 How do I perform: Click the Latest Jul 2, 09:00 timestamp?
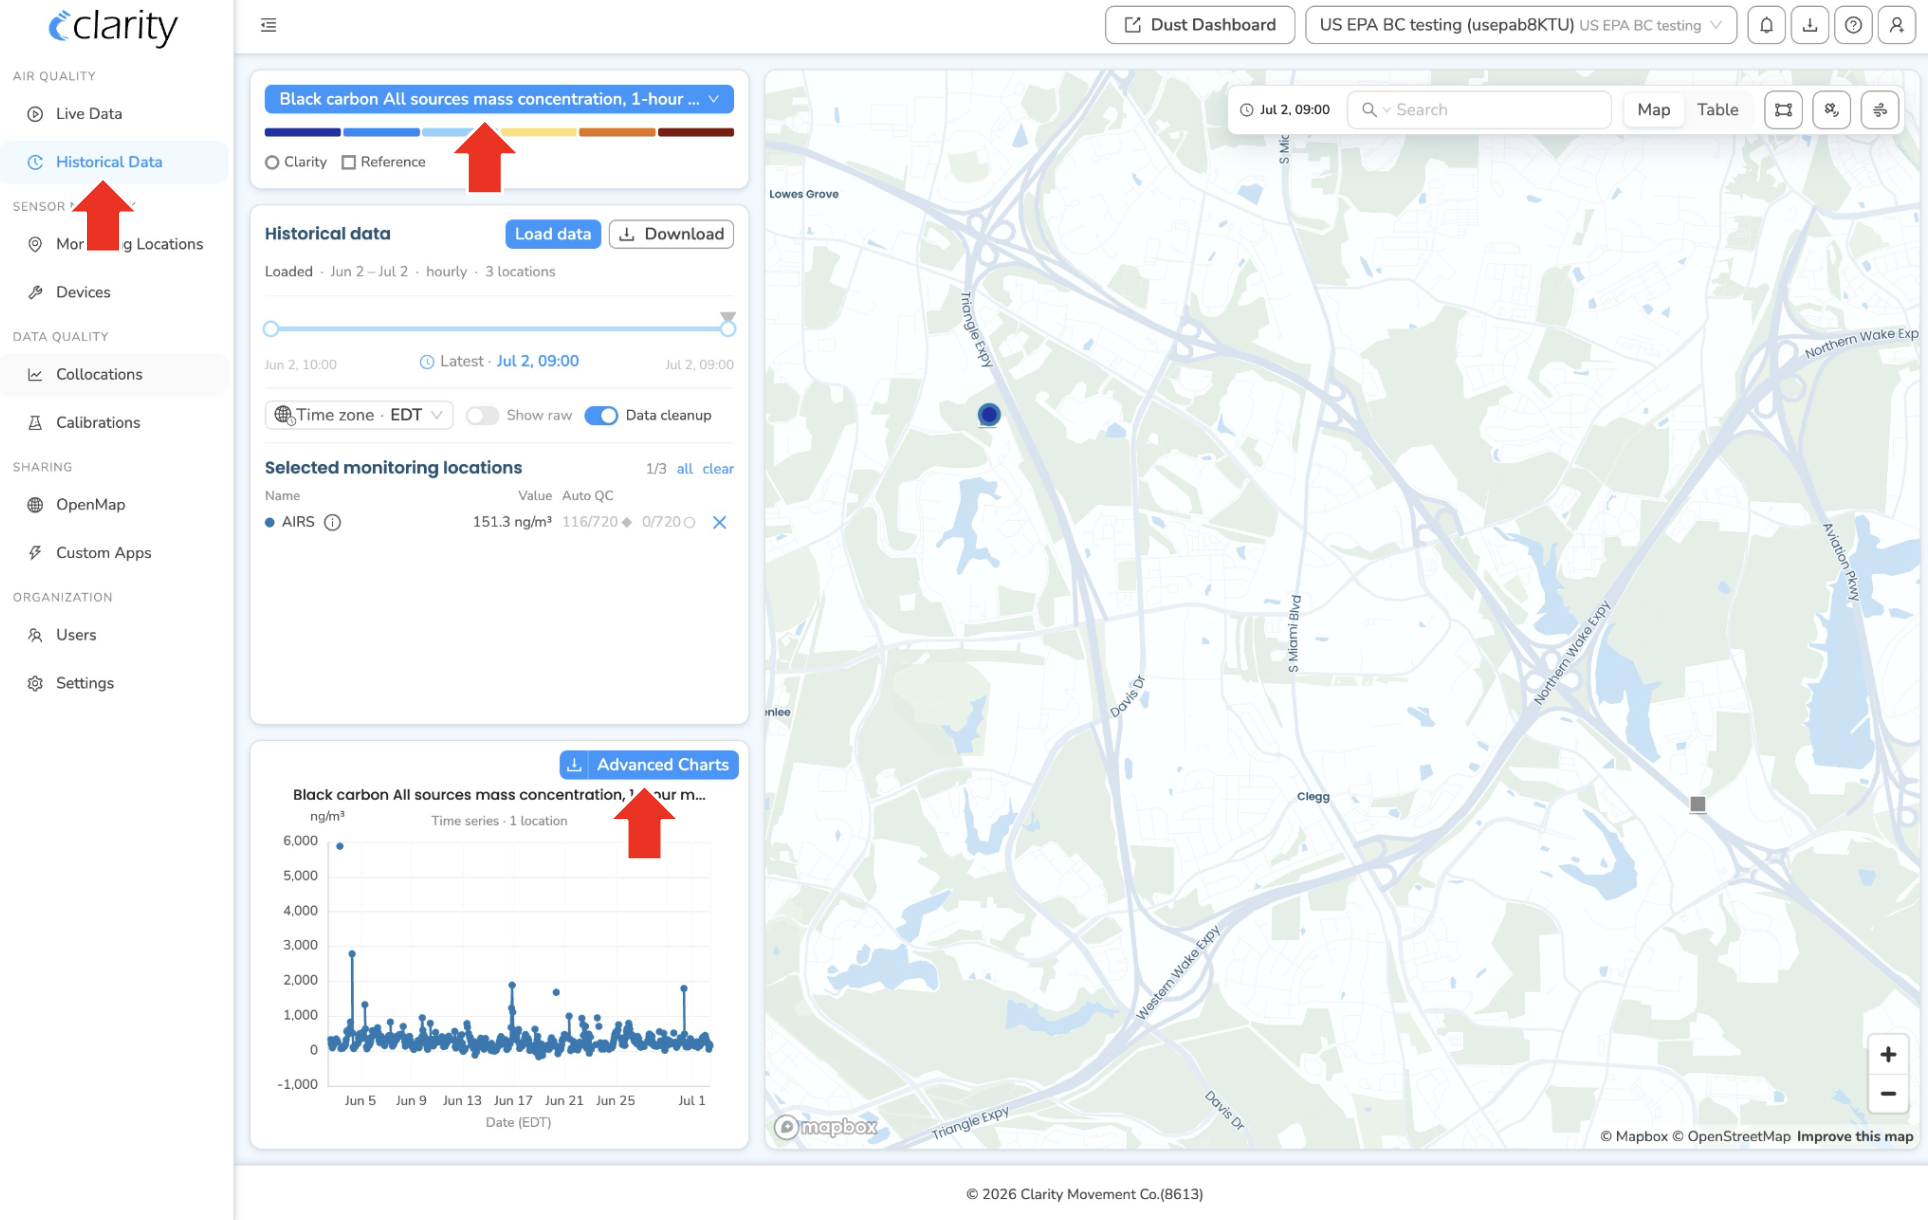(537, 361)
